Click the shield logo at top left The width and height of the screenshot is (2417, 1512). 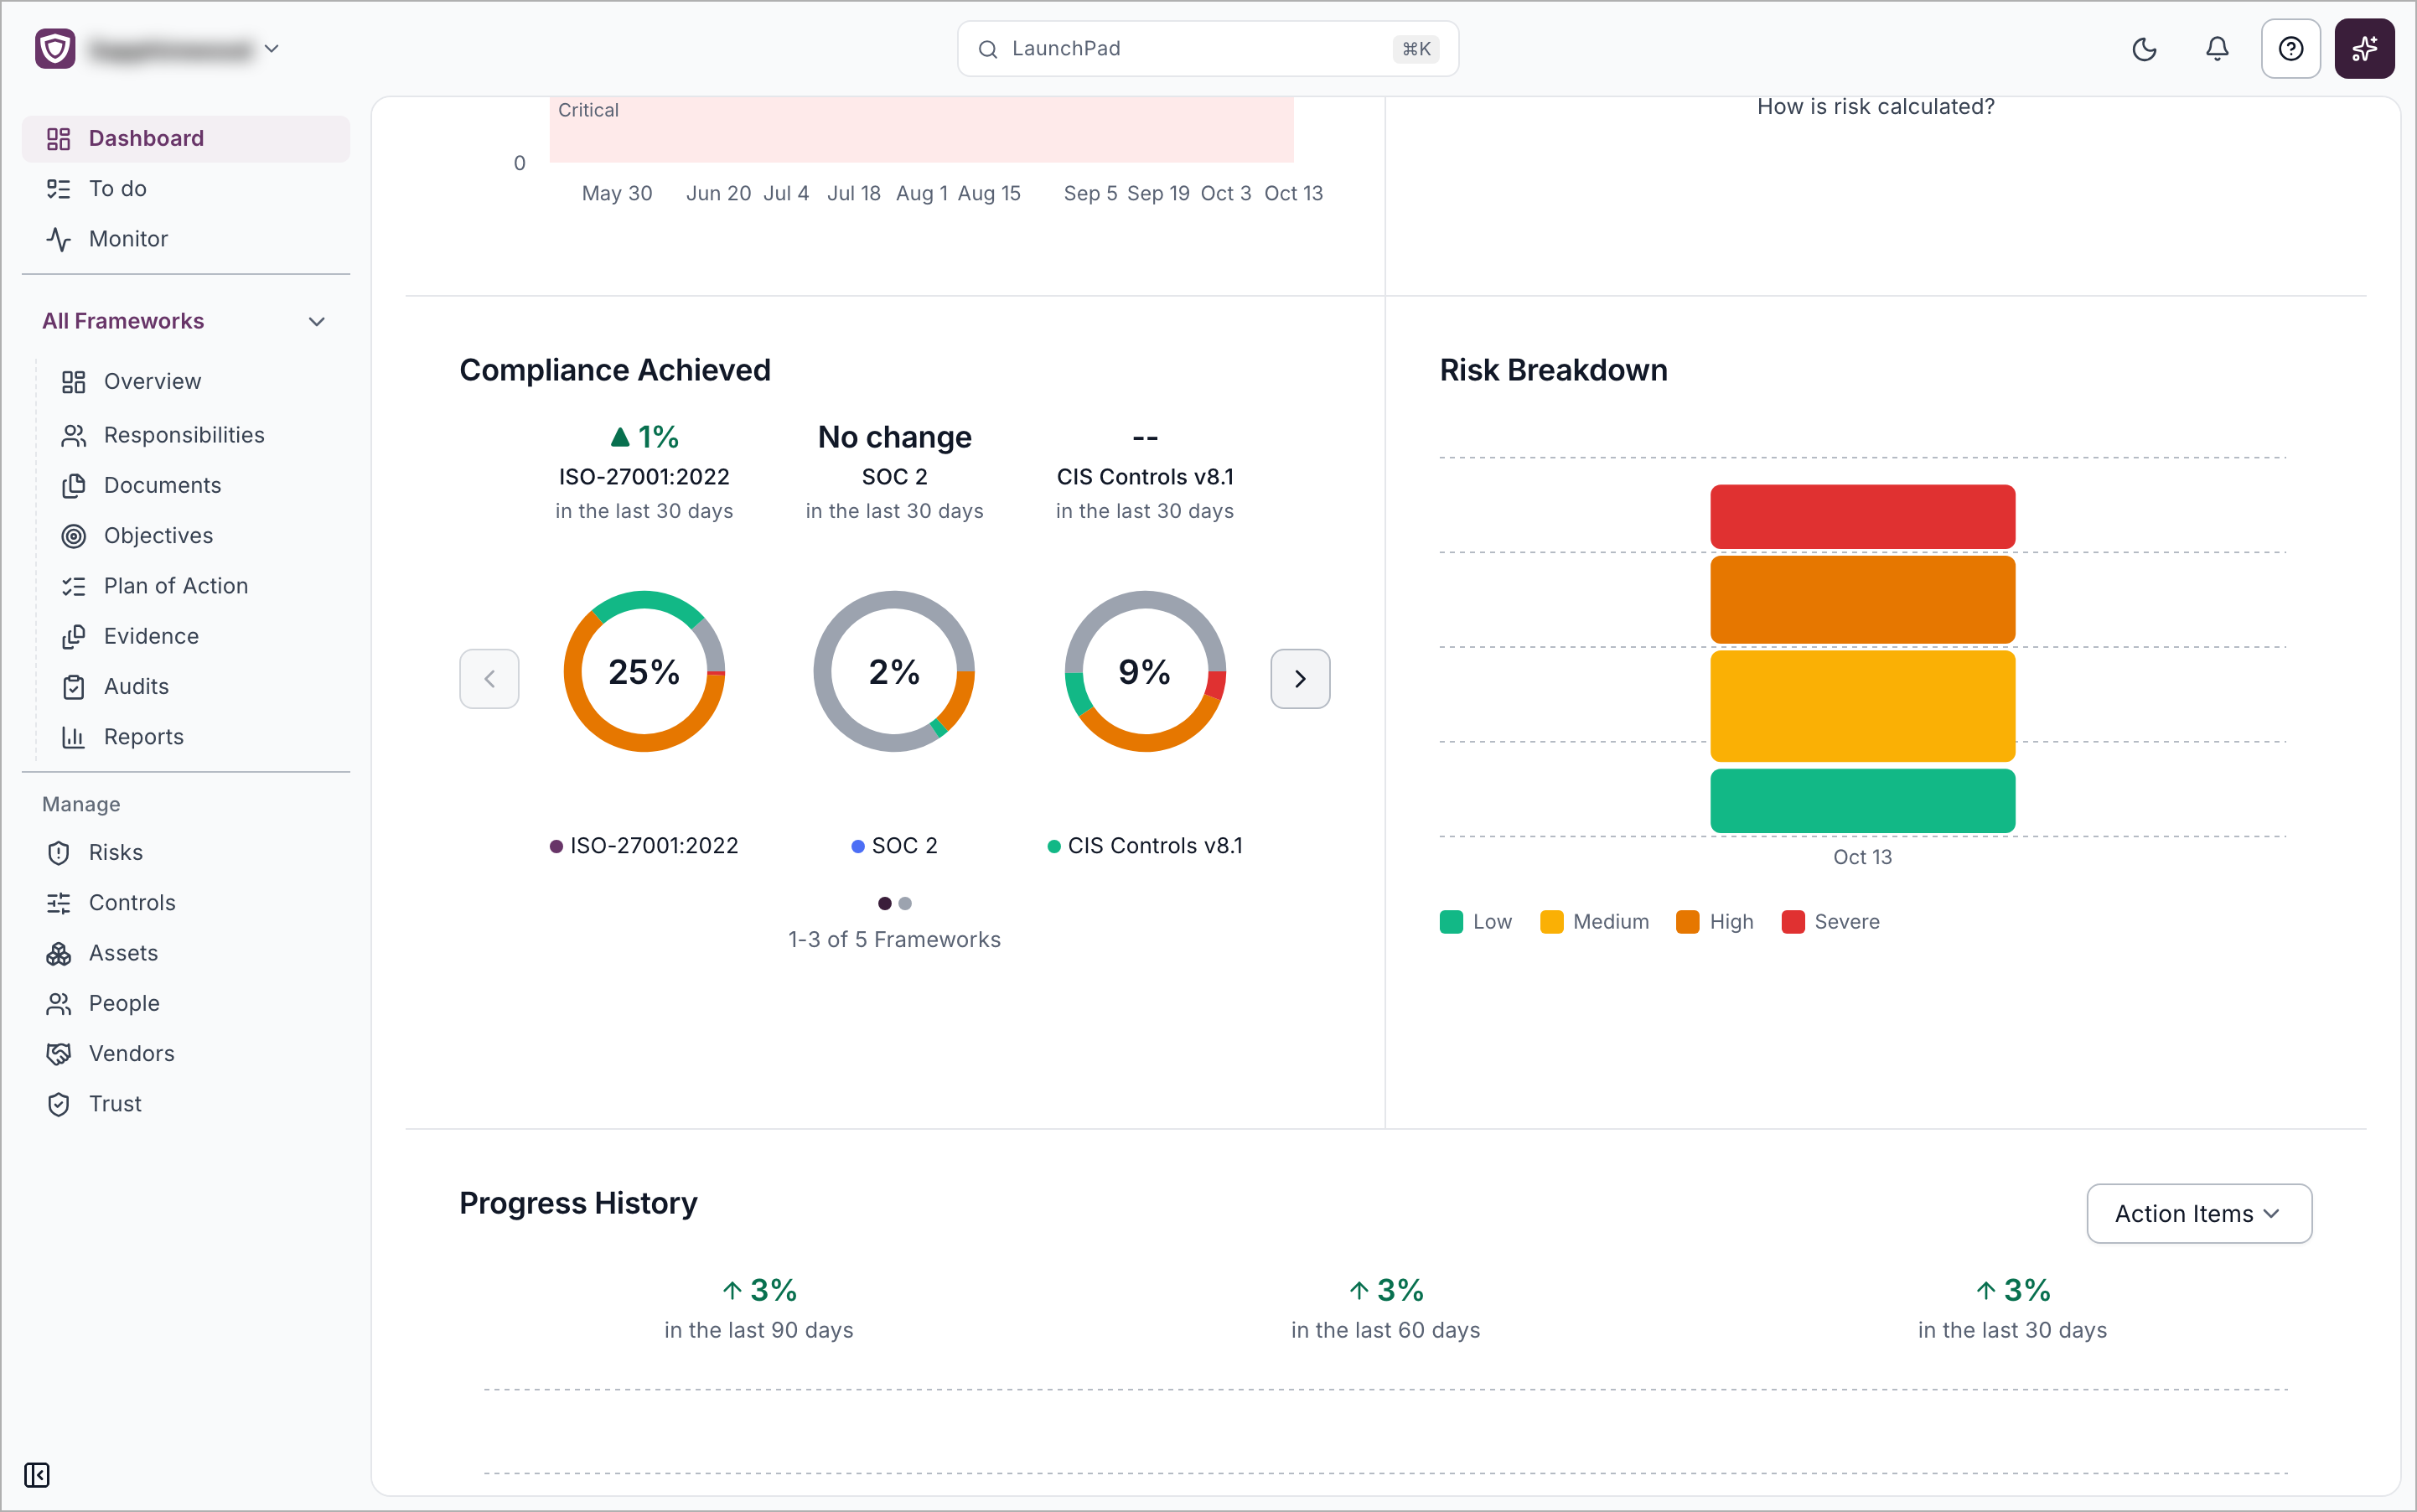[56, 49]
